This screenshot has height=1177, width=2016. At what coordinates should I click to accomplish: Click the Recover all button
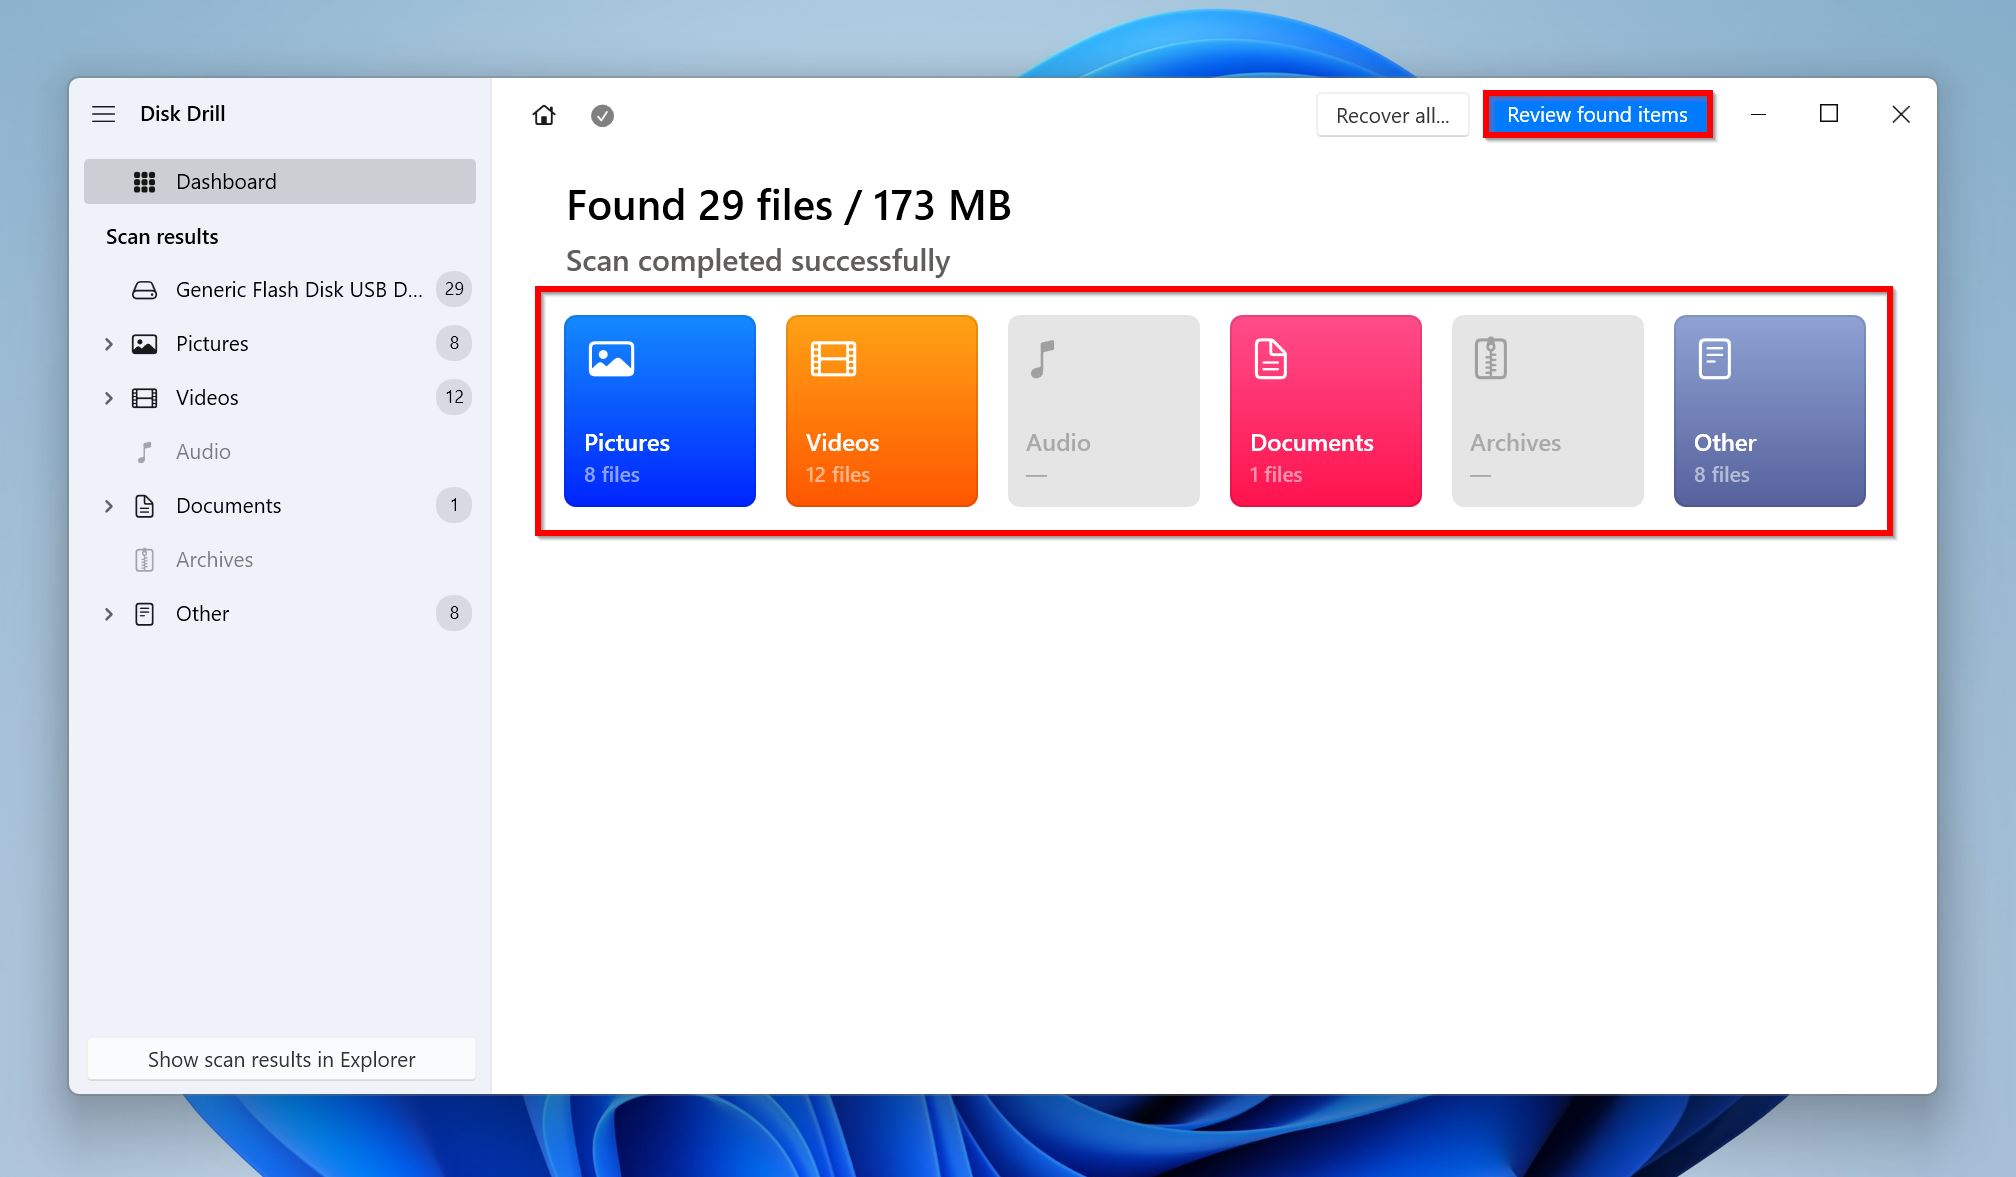coord(1391,113)
